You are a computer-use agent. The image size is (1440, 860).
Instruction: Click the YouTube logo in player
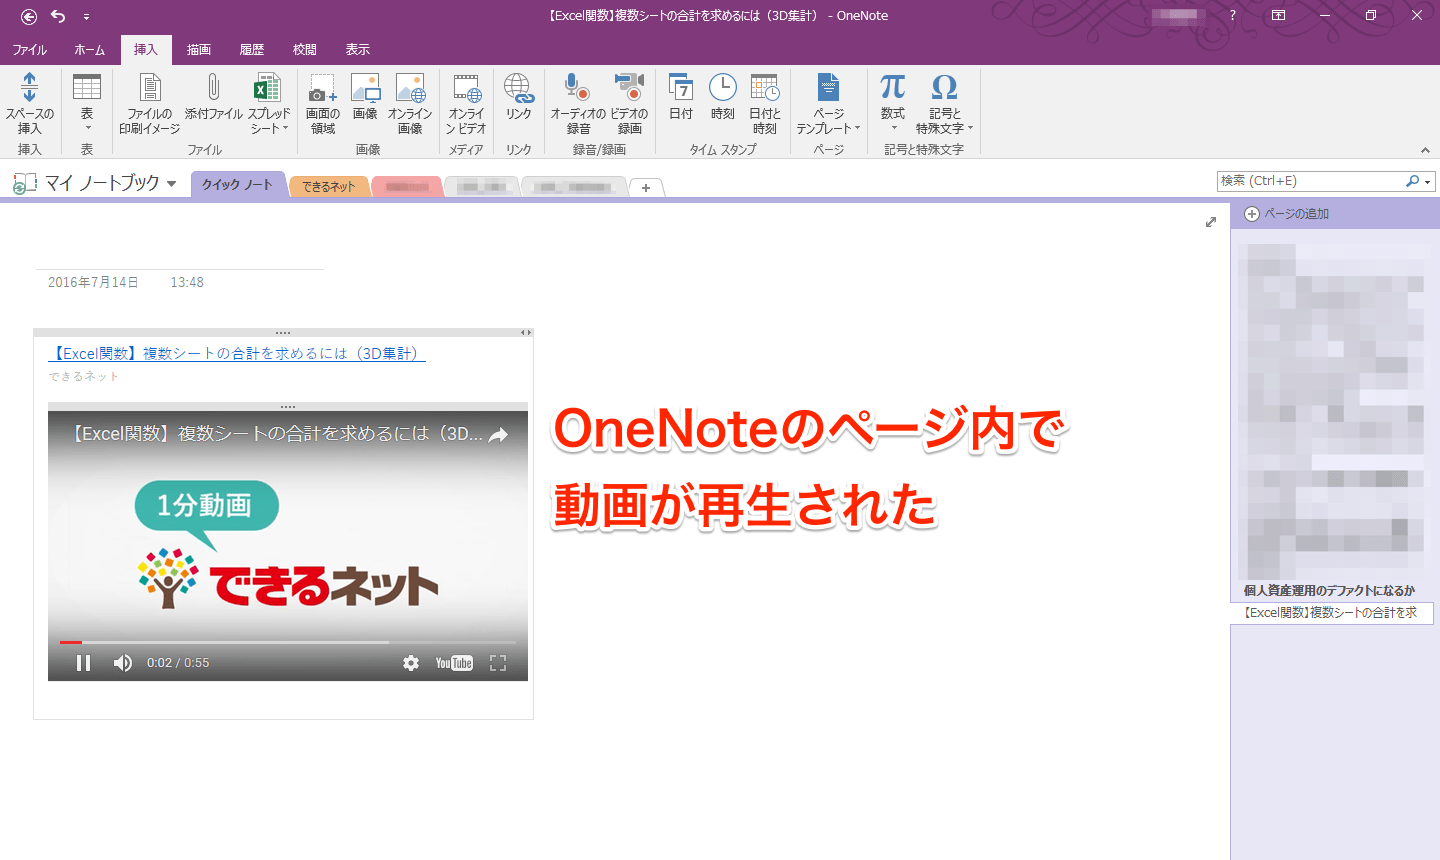[x=454, y=663]
